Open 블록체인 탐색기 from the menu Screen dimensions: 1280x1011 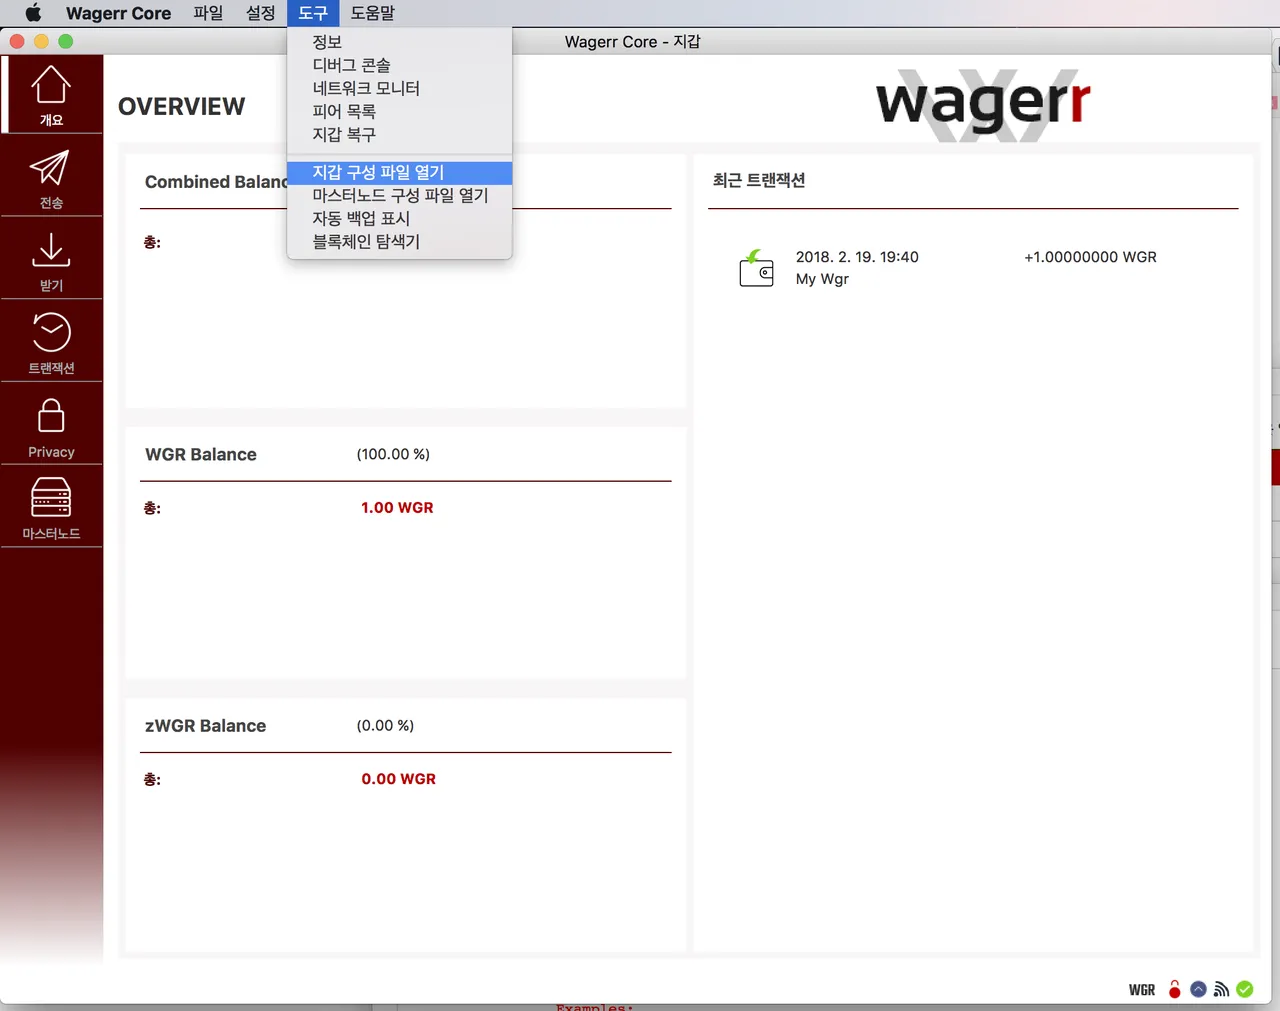point(400,241)
